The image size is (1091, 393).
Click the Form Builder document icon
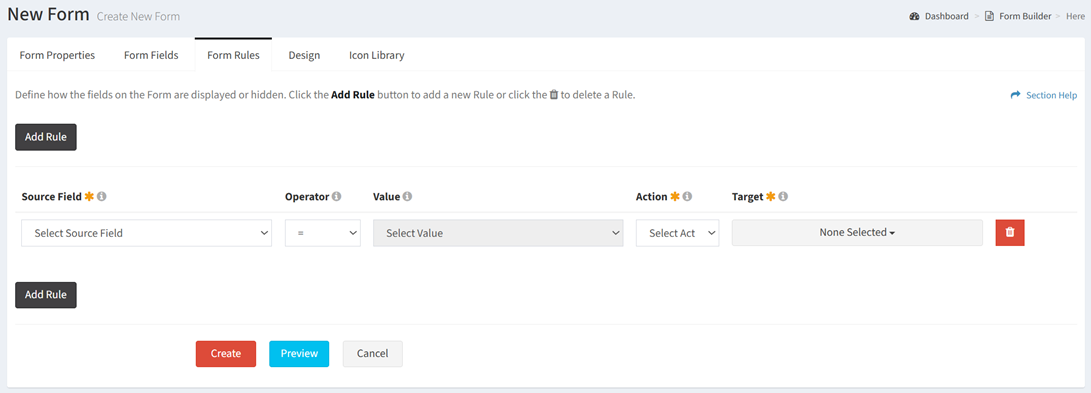pos(989,16)
